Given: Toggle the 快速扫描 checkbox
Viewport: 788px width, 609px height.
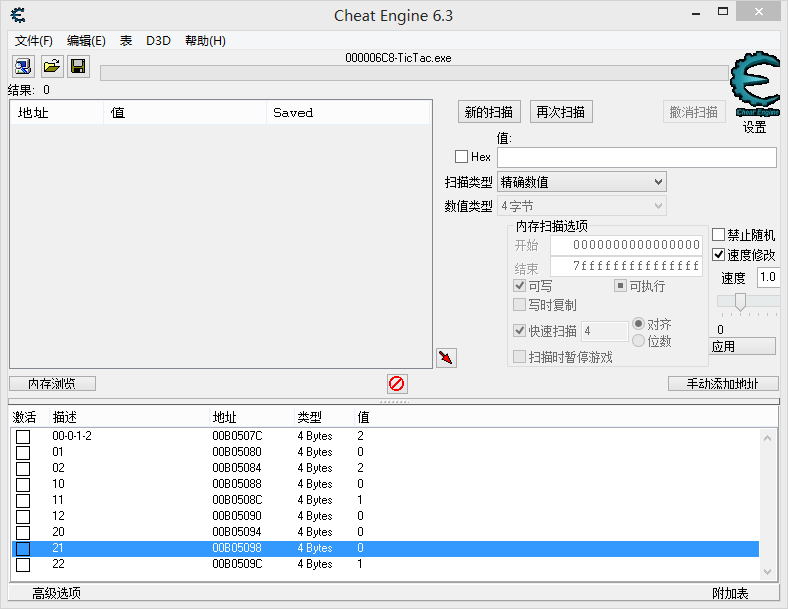Looking at the screenshot, I should tap(520, 331).
